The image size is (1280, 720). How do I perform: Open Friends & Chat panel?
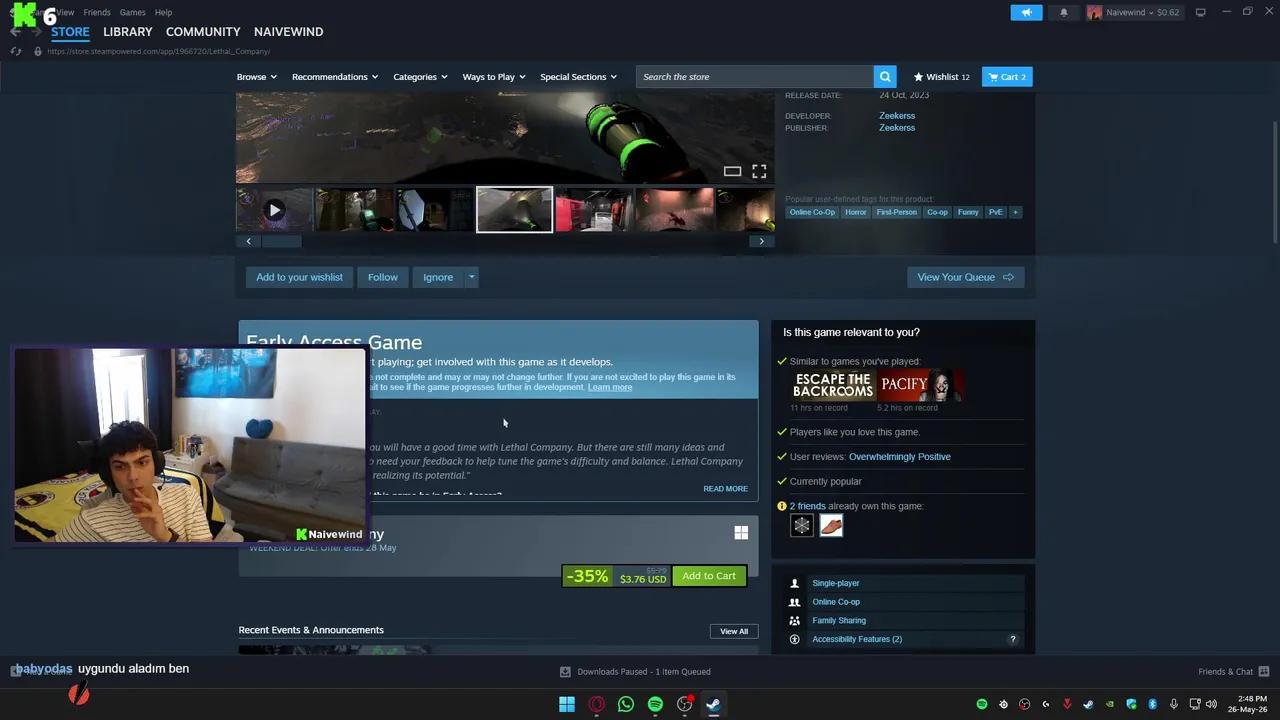1233,672
